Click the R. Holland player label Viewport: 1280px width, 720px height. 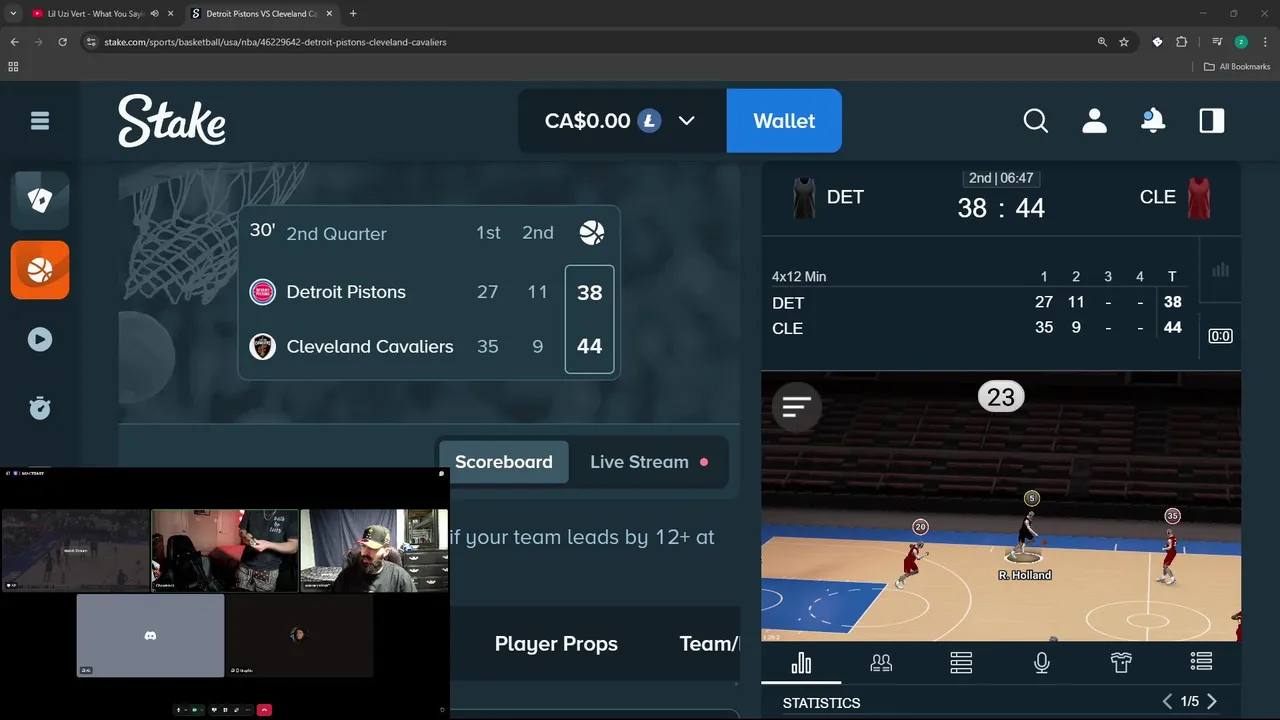tap(1025, 575)
